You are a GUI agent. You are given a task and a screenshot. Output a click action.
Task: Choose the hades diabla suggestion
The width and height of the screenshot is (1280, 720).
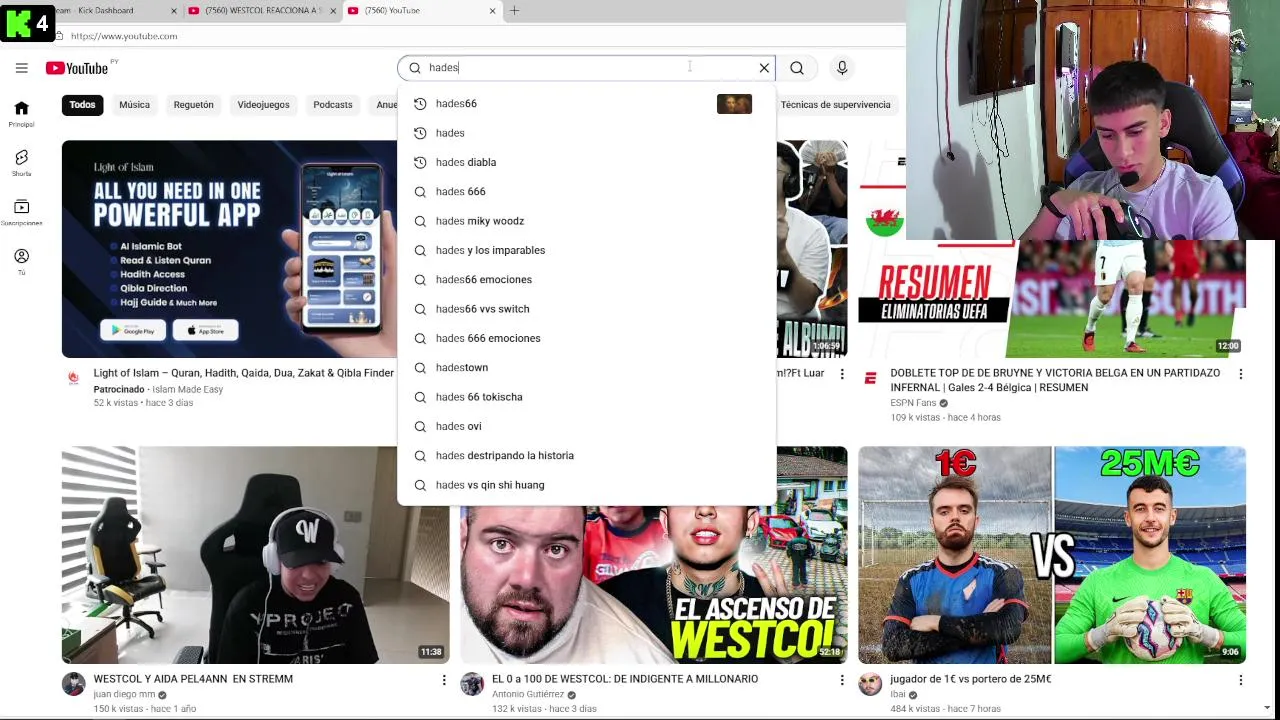pos(586,162)
